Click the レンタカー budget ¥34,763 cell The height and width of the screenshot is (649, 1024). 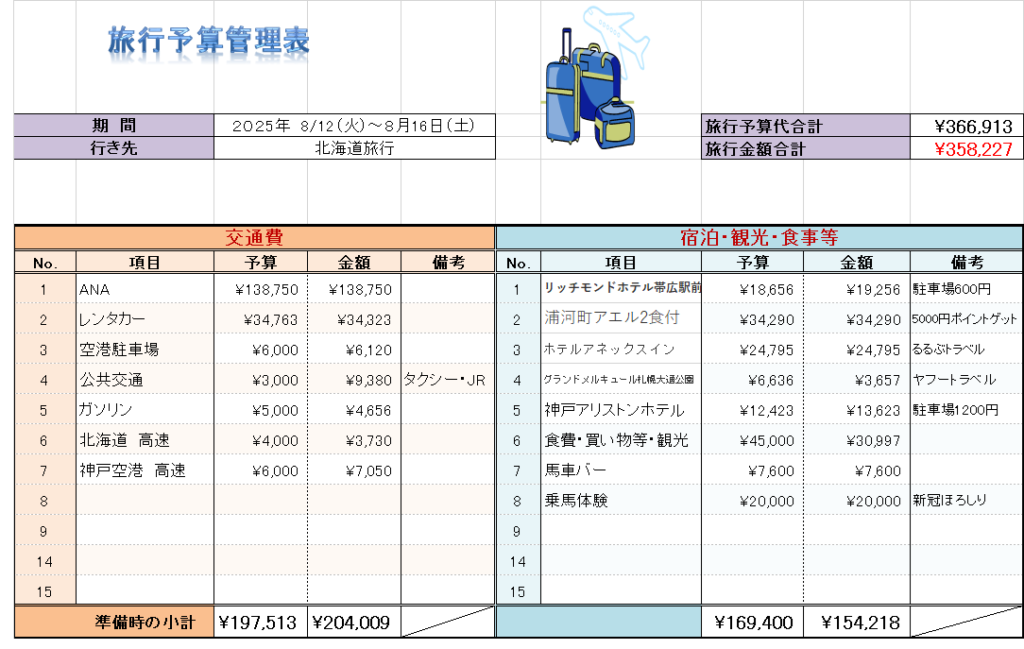coord(261,320)
